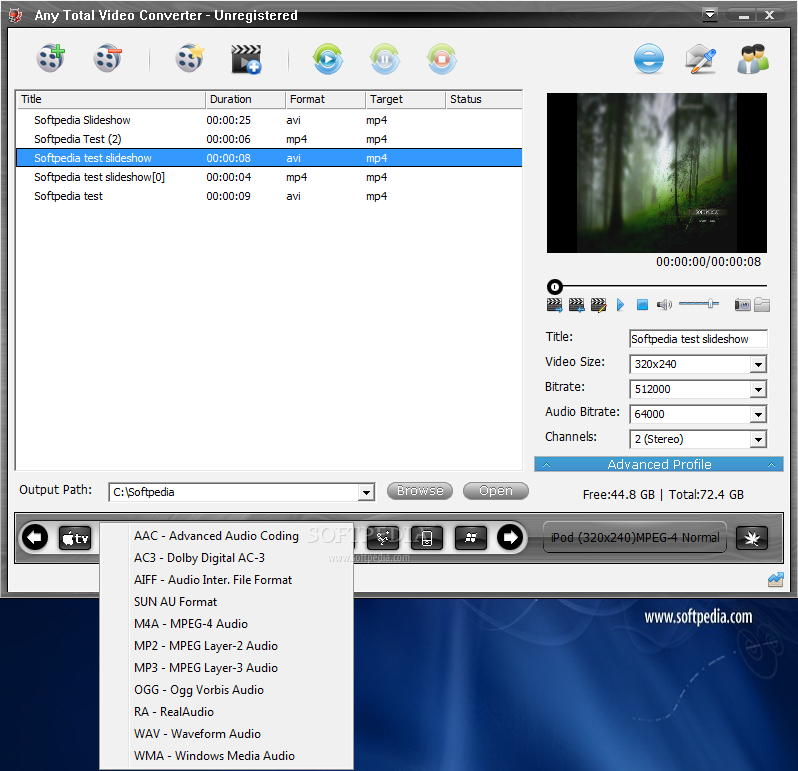Click the Add video files icon
The height and width of the screenshot is (771, 798).
(51, 59)
